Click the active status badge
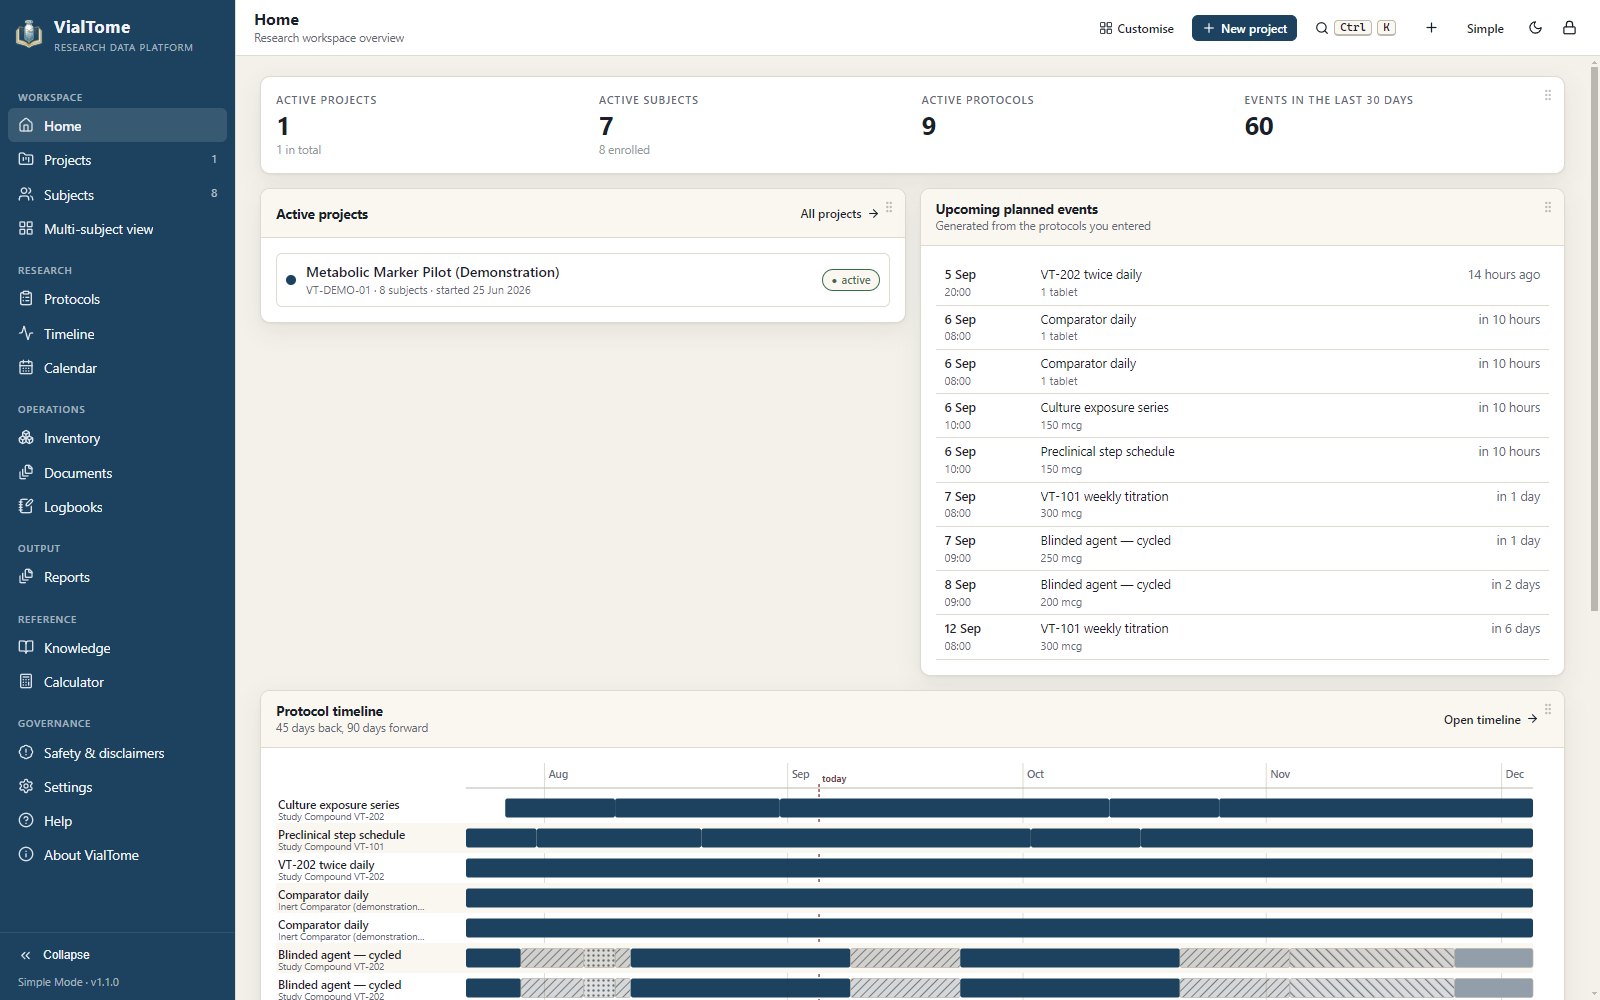Viewport: 1600px width, 1000px height. pyautogui.click(x=851, y=280)
